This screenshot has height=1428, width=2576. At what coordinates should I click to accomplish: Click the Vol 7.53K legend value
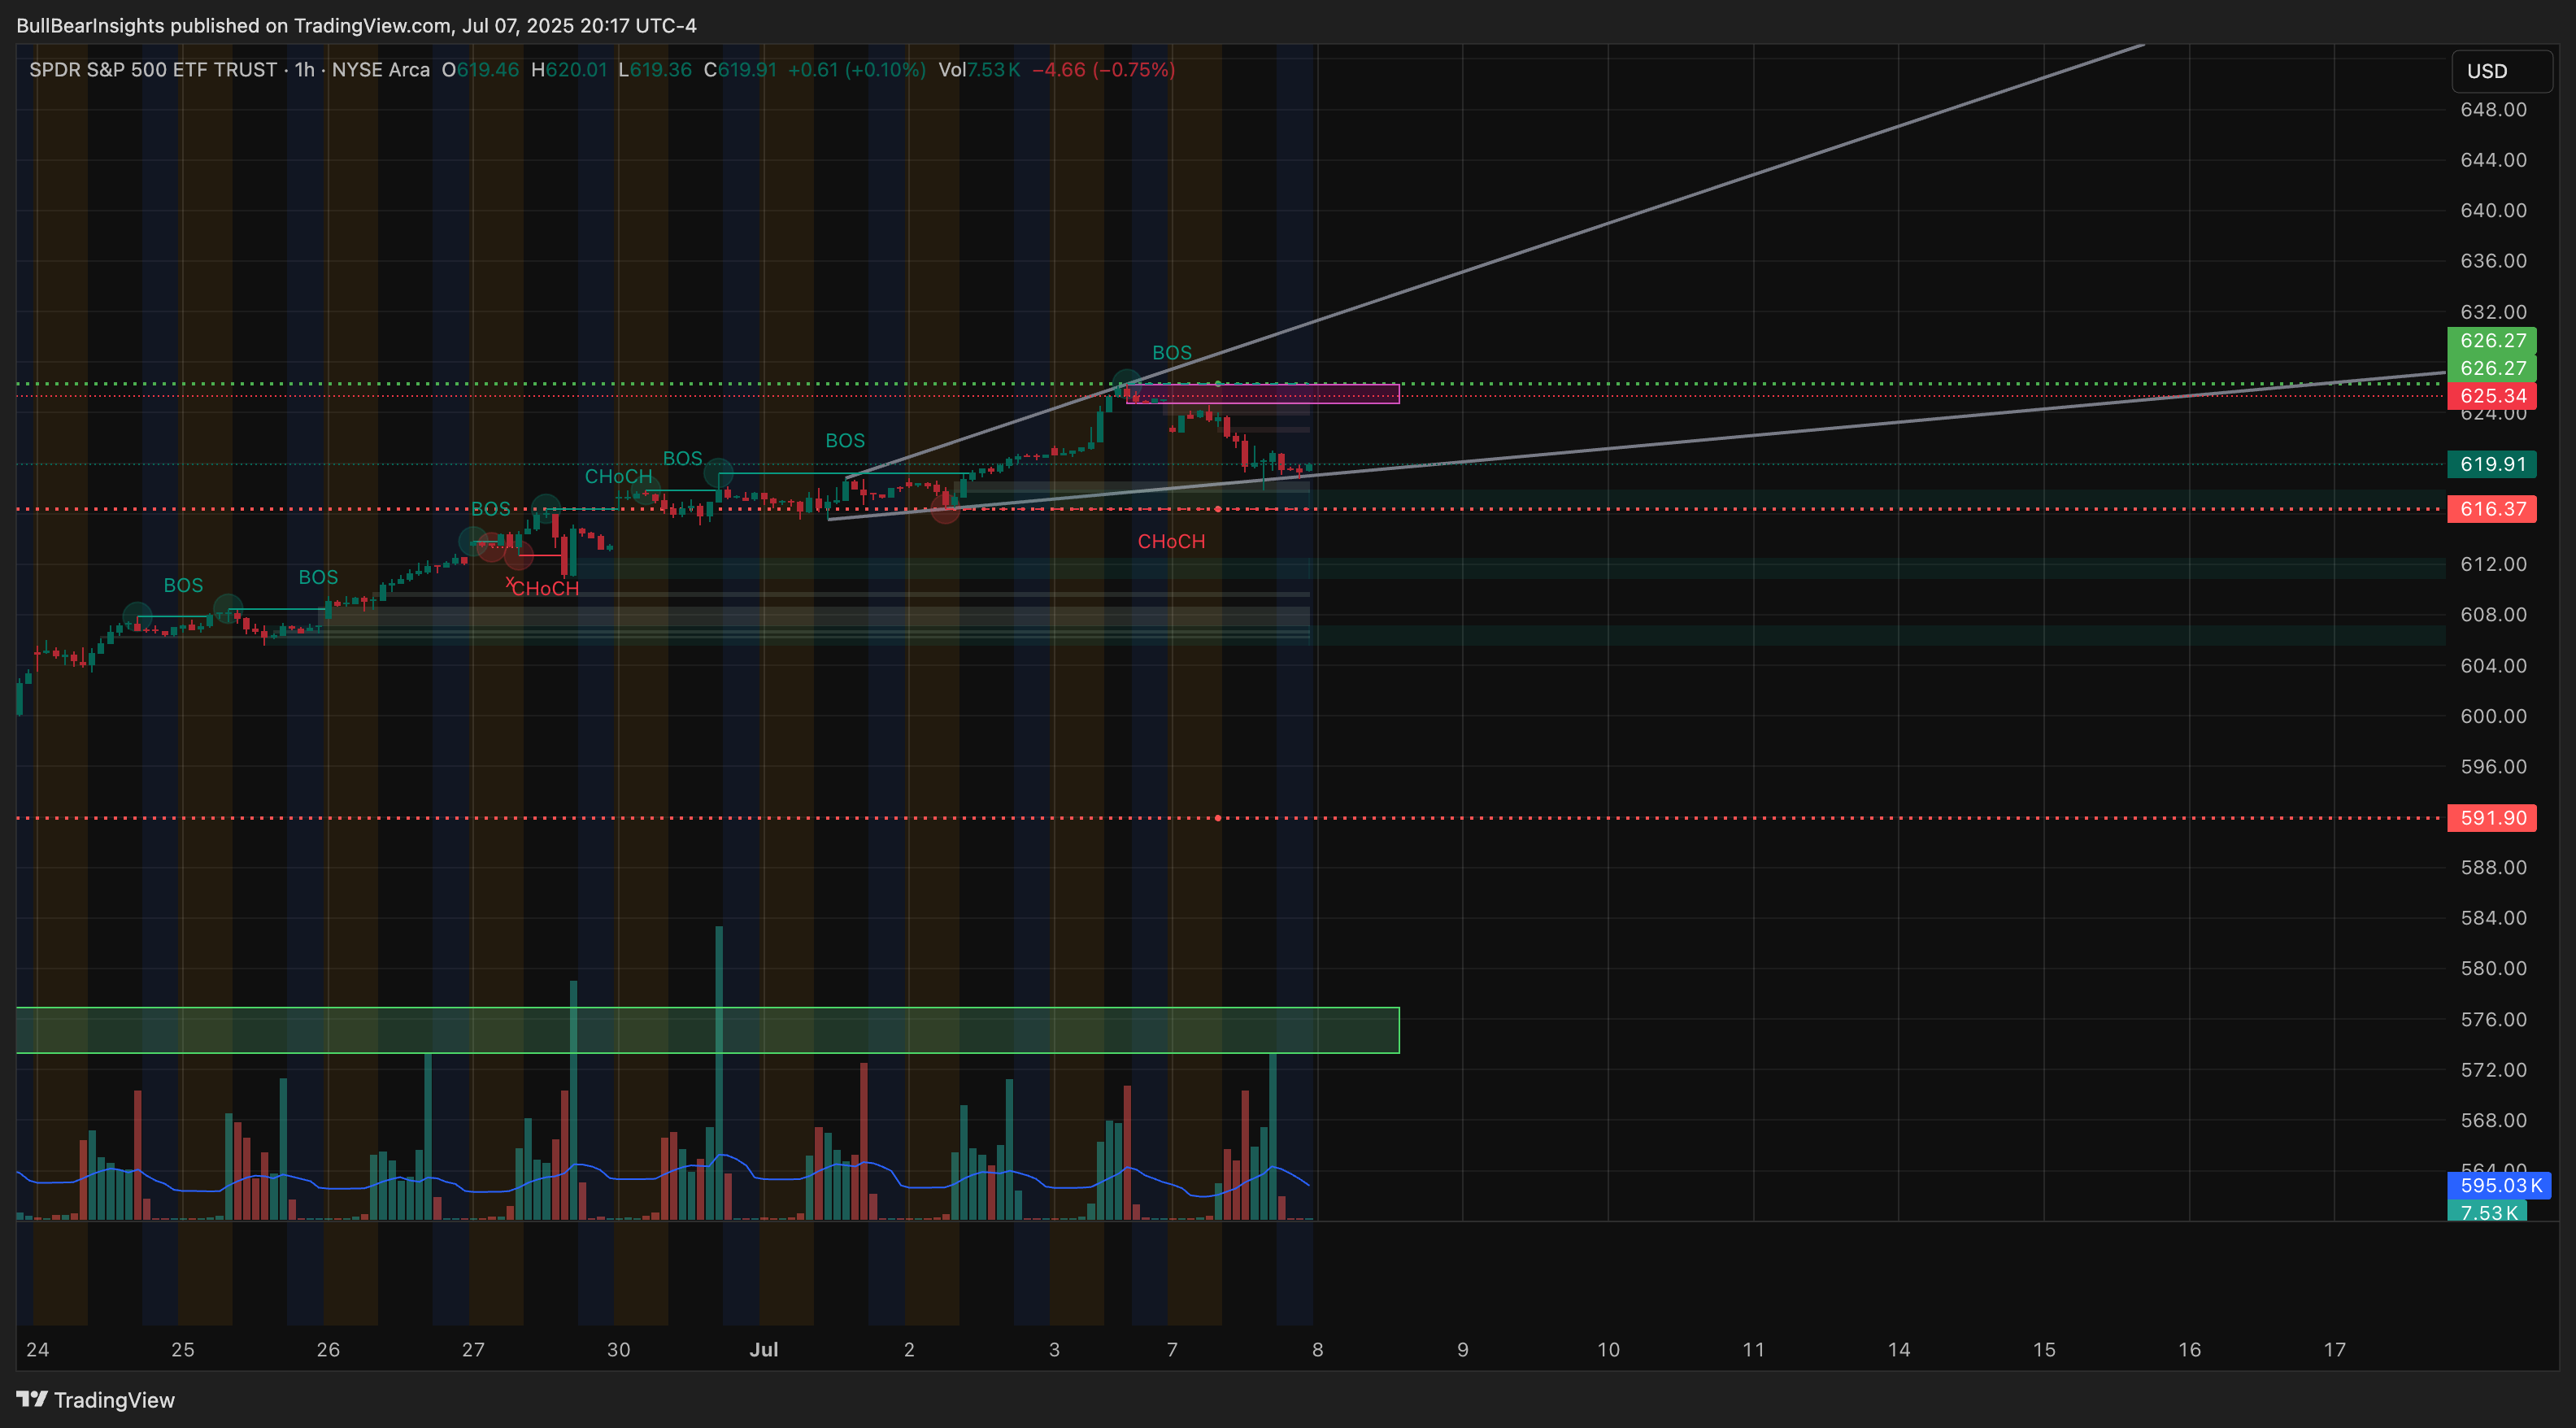979,70
